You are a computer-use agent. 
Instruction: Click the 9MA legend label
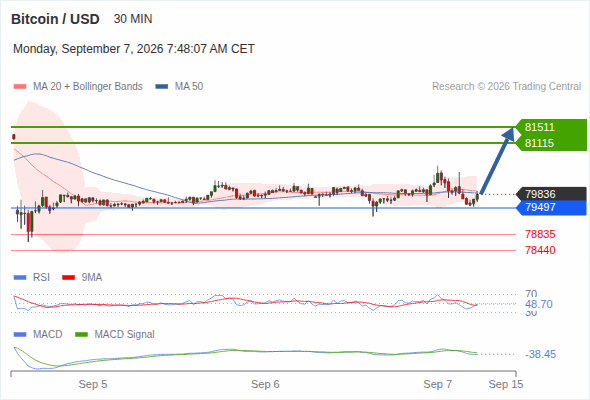click(x=92, y=278)
